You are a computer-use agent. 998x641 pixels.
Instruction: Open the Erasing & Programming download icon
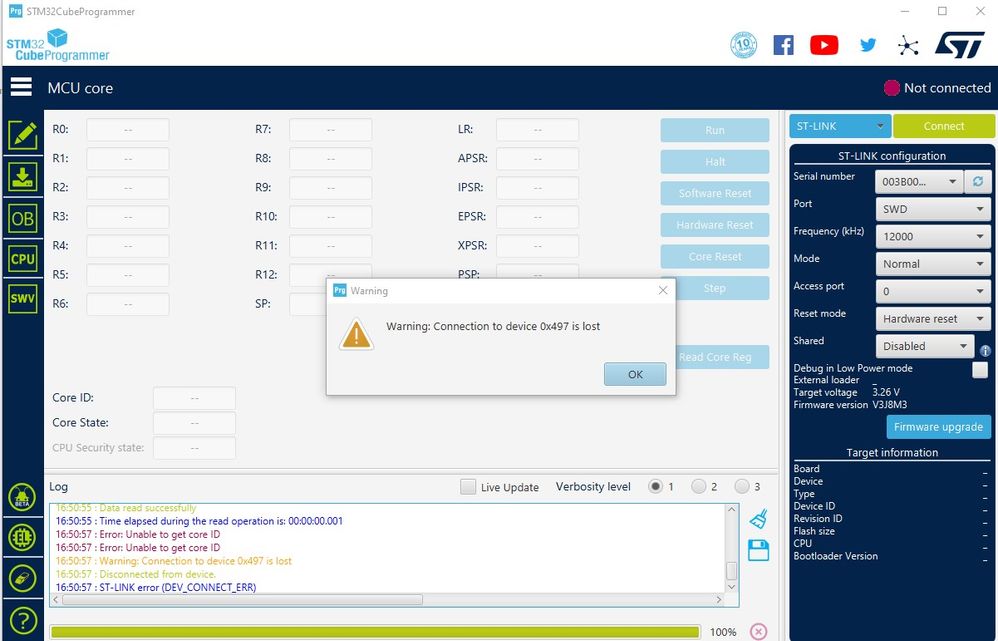[x=22, y=177]
